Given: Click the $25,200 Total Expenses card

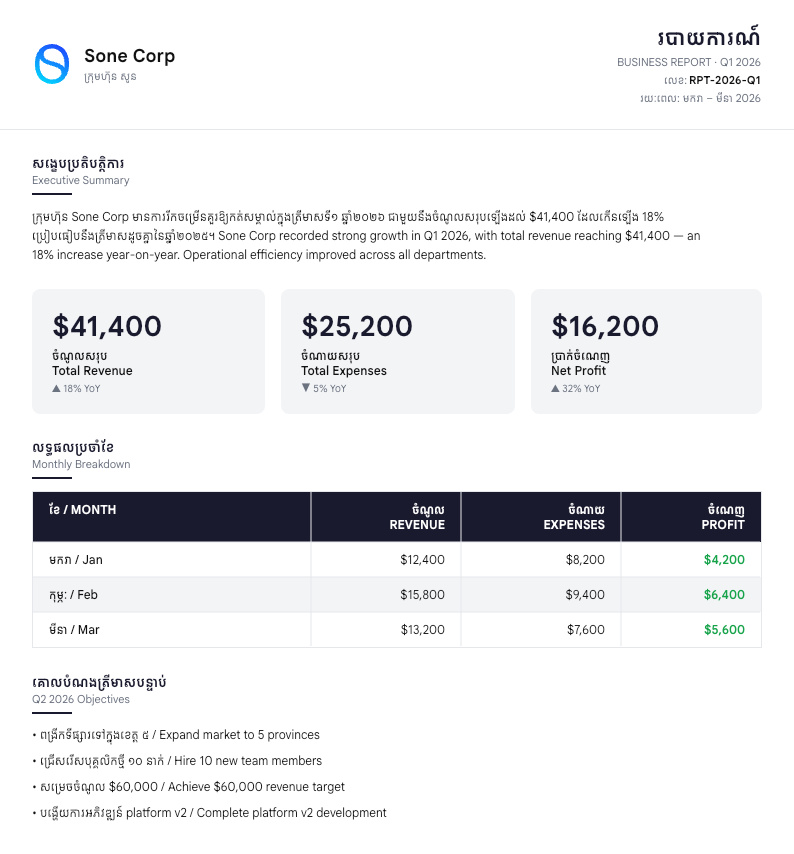Looking at the screenshot, I should tap(397, 351).
